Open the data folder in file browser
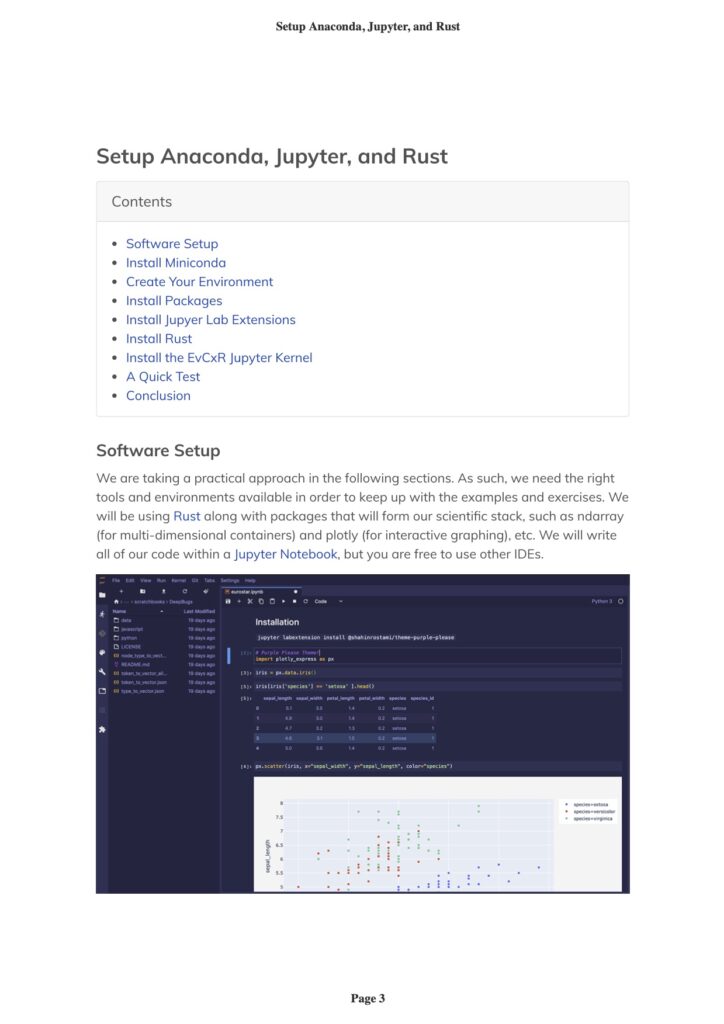The image size is (724, 1024). pyautogui.click(x=126, y=620)
